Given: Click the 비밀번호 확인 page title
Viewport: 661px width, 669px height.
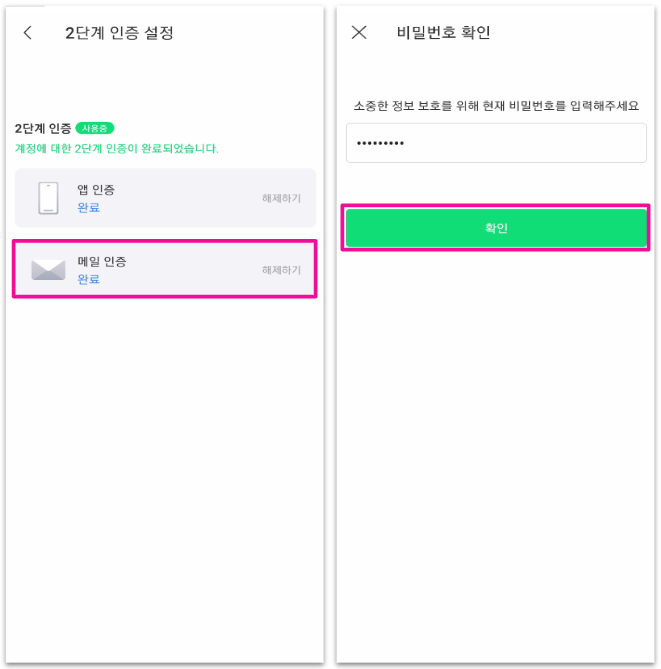Looking at the screenshot, I should pyautogui.click(x=443, y=33).
